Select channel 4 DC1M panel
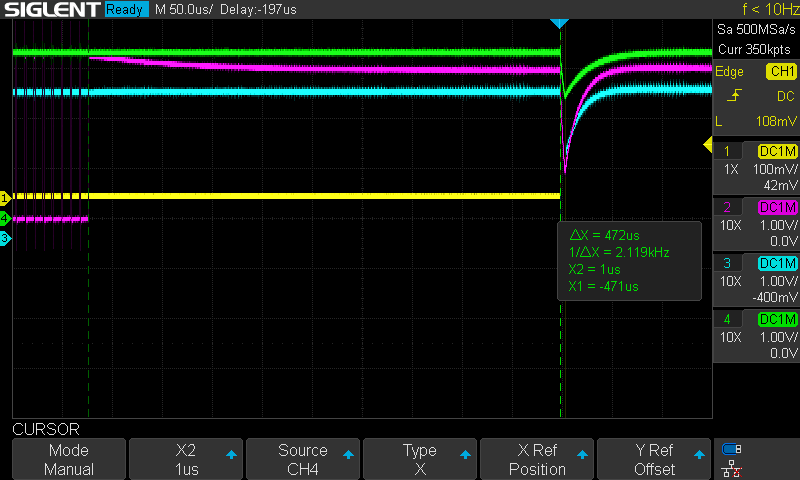800x480 pixels. 757,335
